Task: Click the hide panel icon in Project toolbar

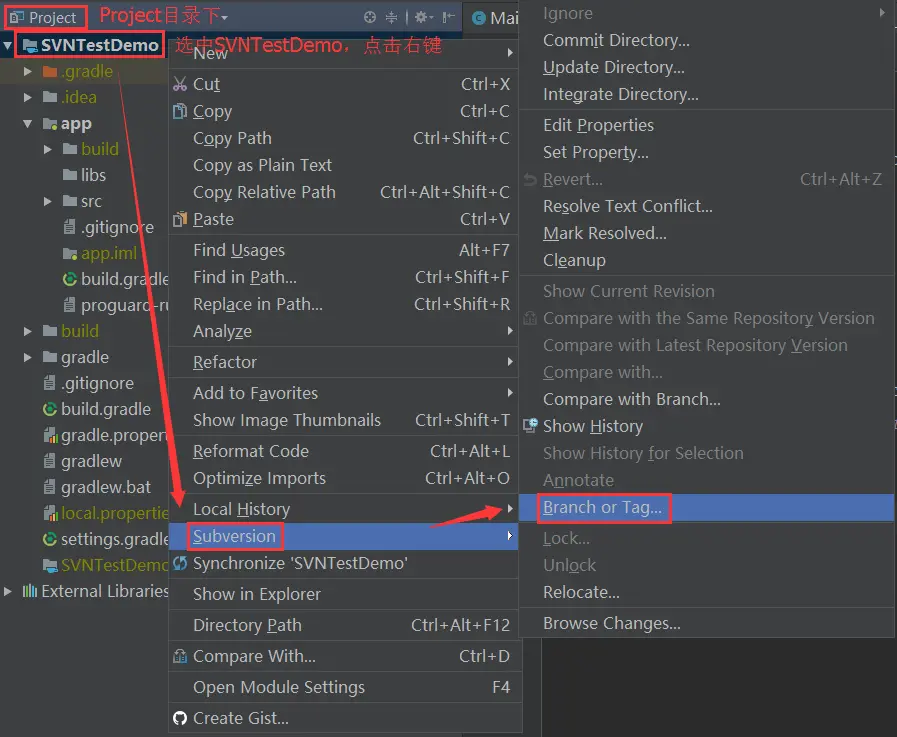Action: tap(448, 17)
